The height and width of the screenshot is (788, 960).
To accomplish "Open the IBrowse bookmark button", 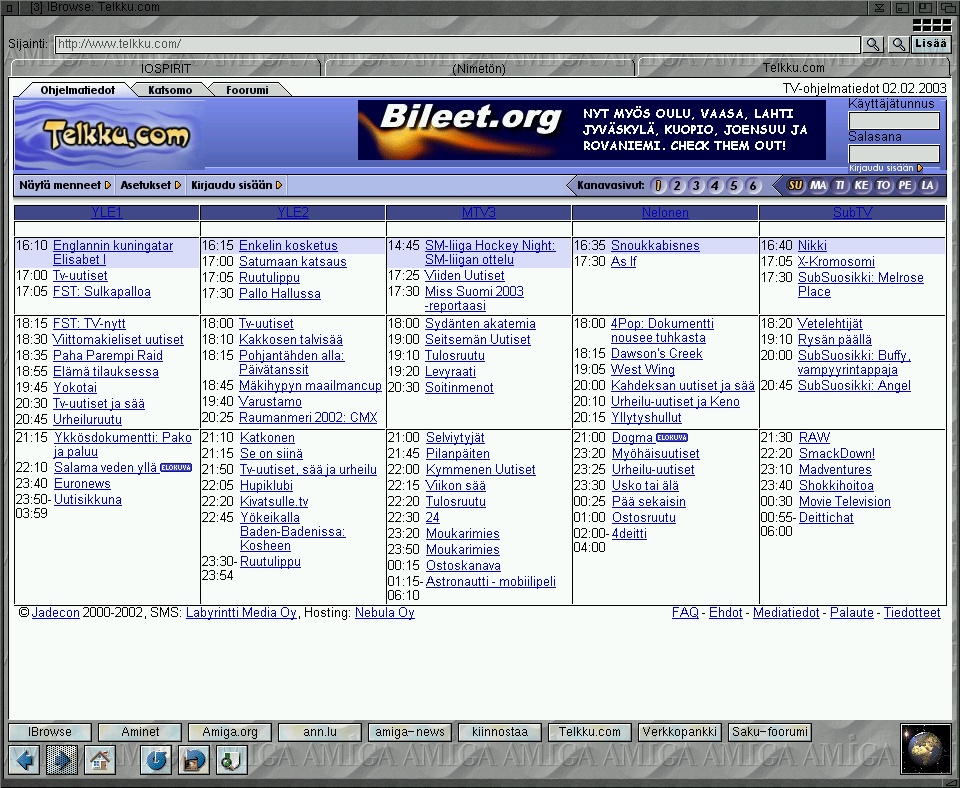I will point(50,732).
